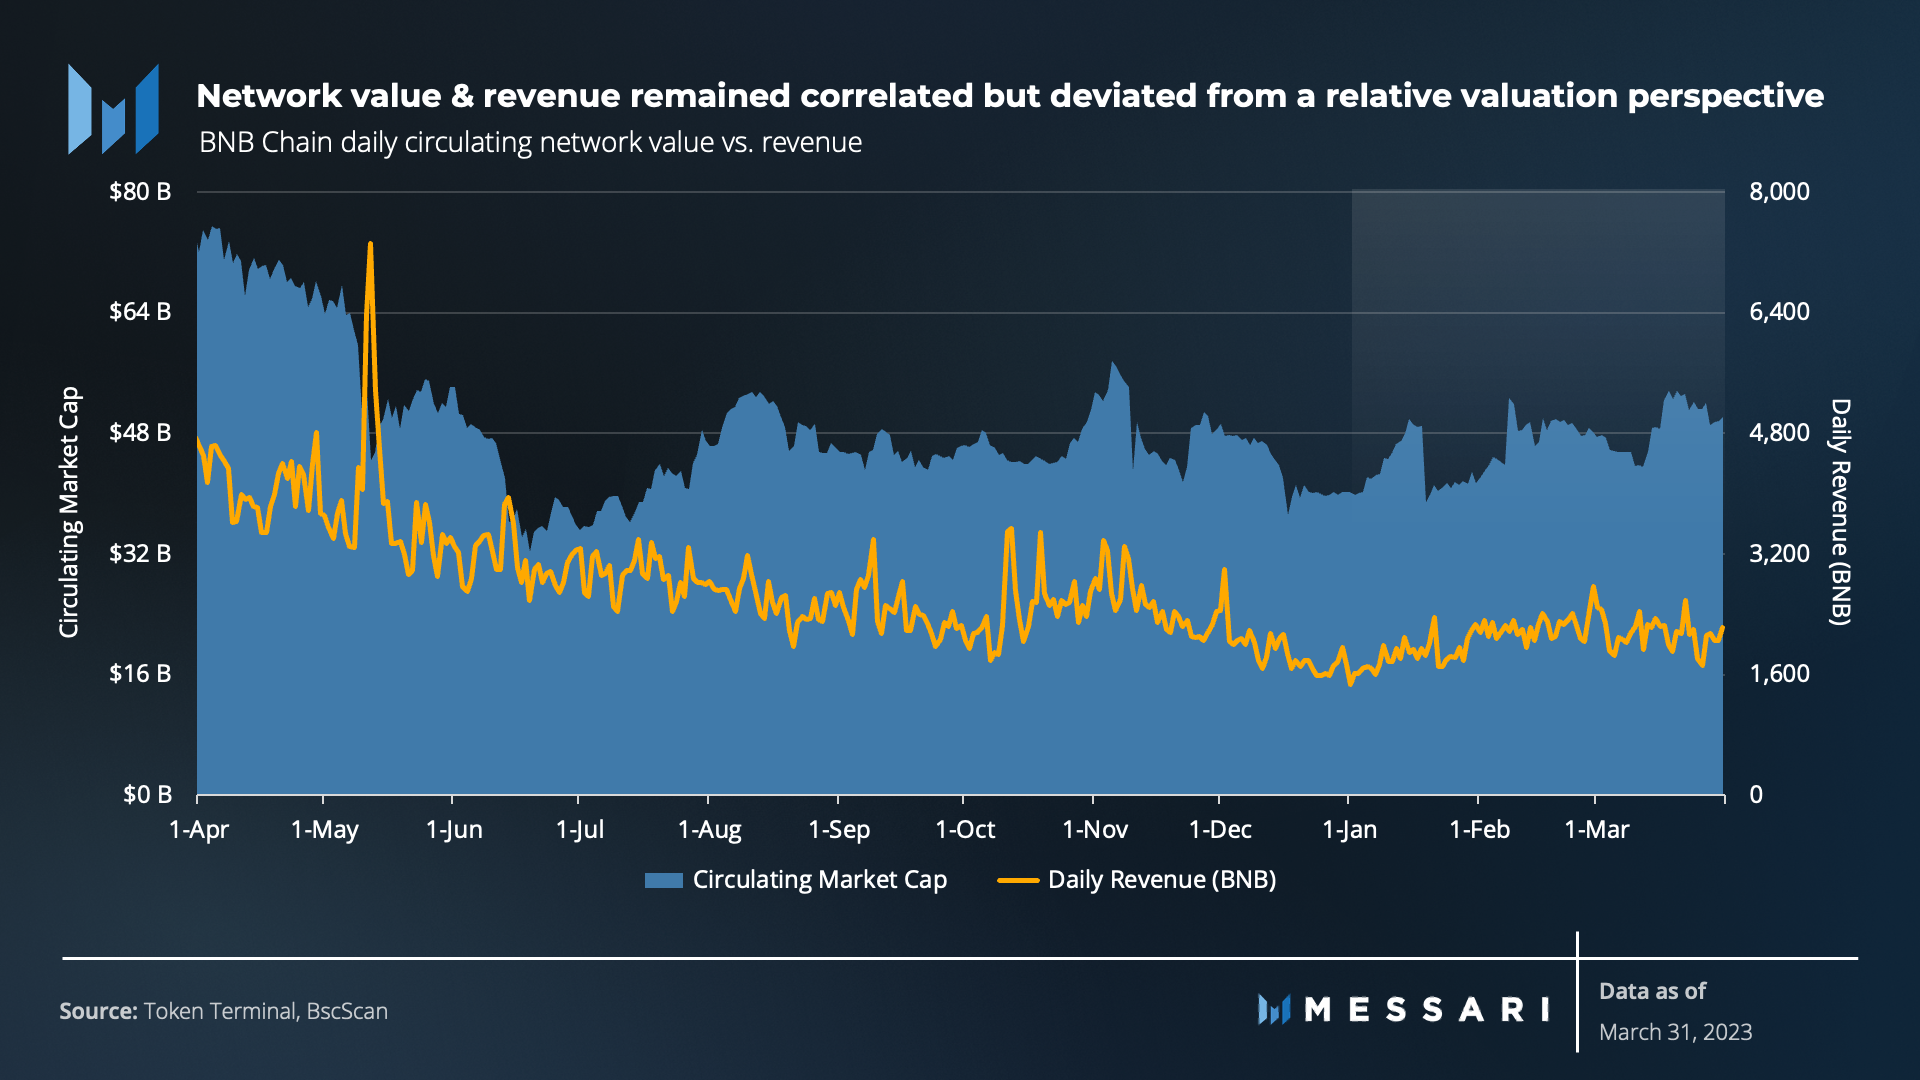The height and width of the screenshot is (1080, 1920).
Task: Click the MESSARI wordmark at bottom
Action: (x=1427, y=1009)
